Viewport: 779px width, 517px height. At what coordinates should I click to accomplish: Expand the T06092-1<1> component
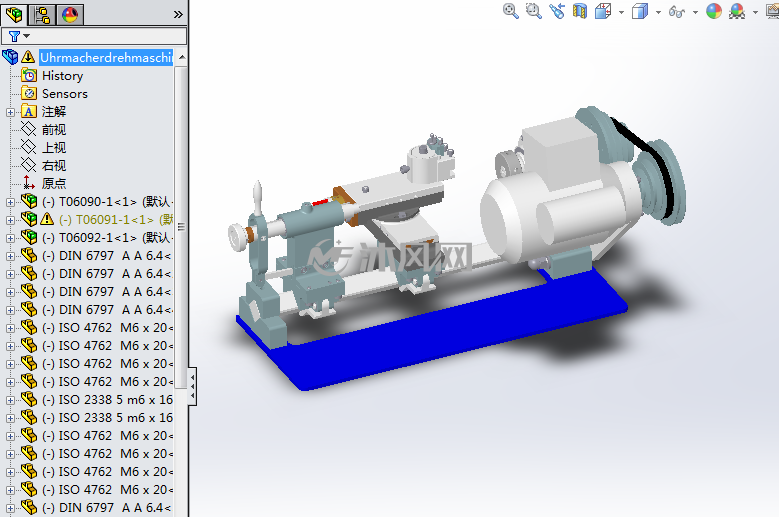pos(10,238)
